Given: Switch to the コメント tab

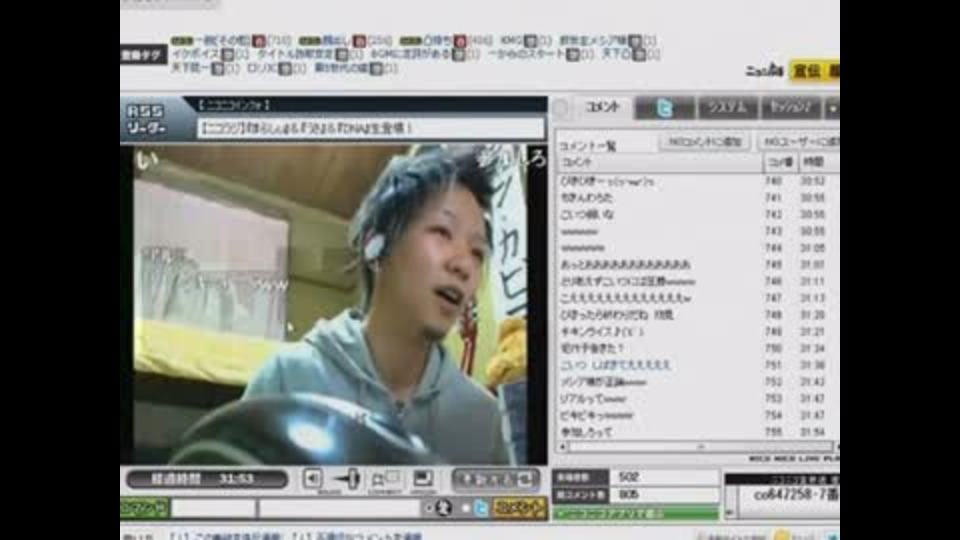Looking at the screenshot, I should [602, 107].
